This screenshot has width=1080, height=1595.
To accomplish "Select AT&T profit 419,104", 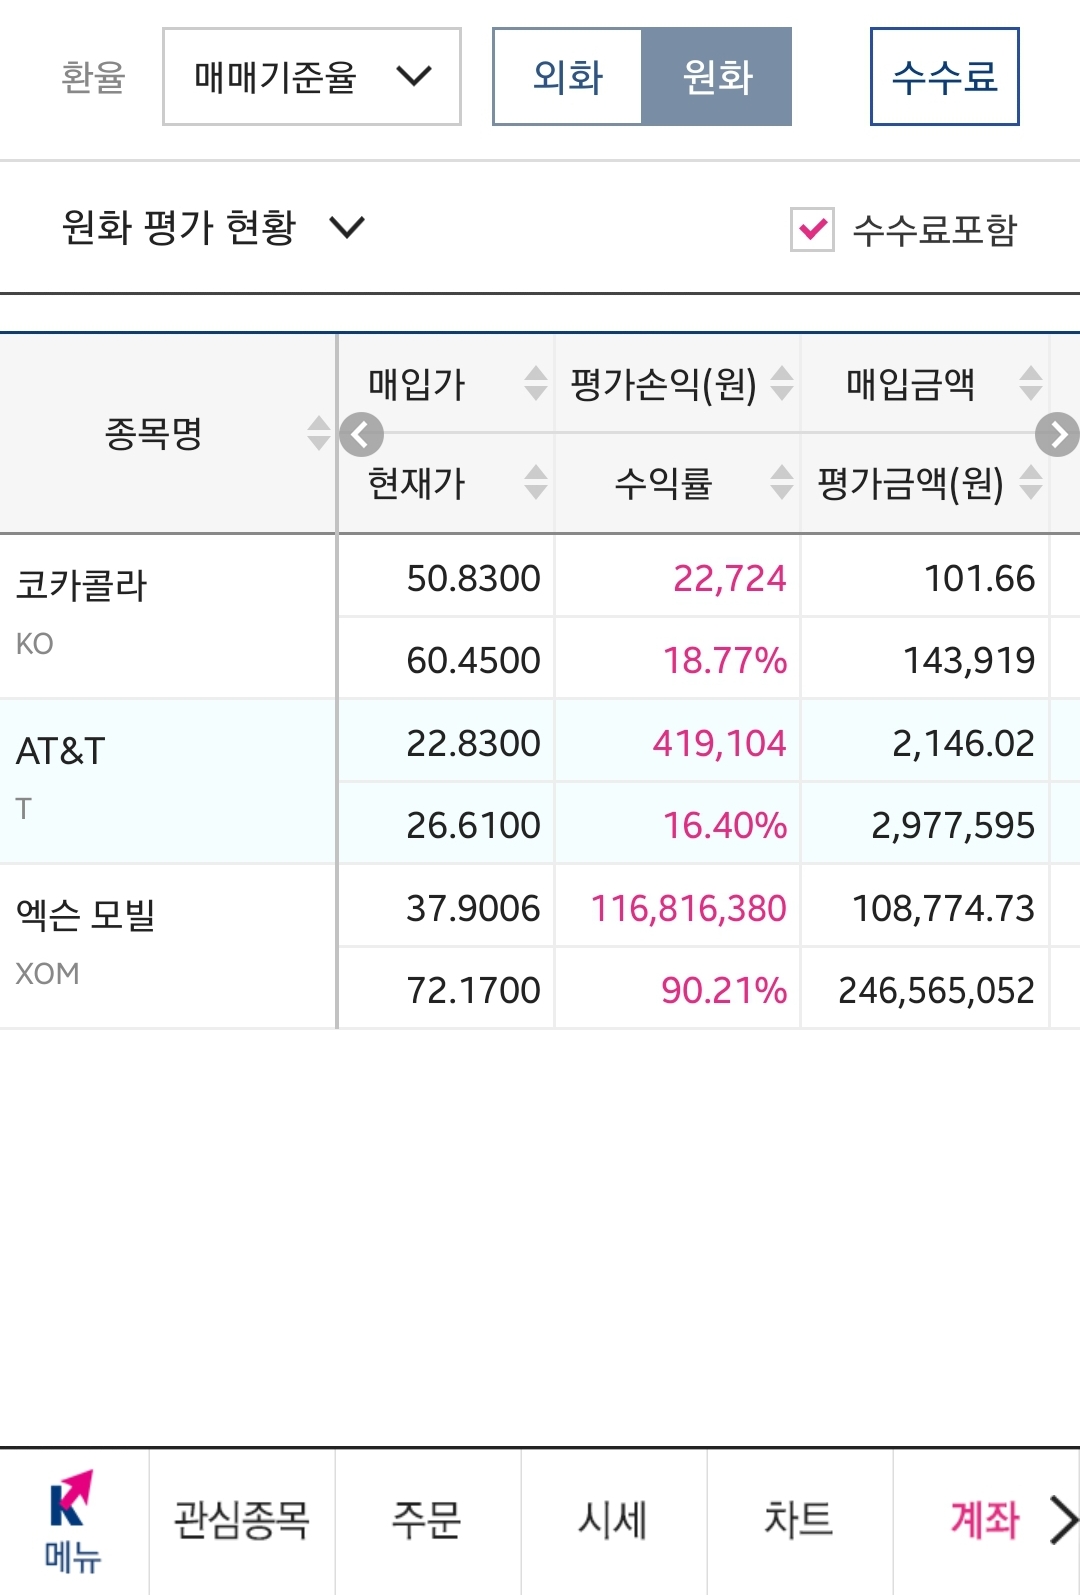I will 720,743.
